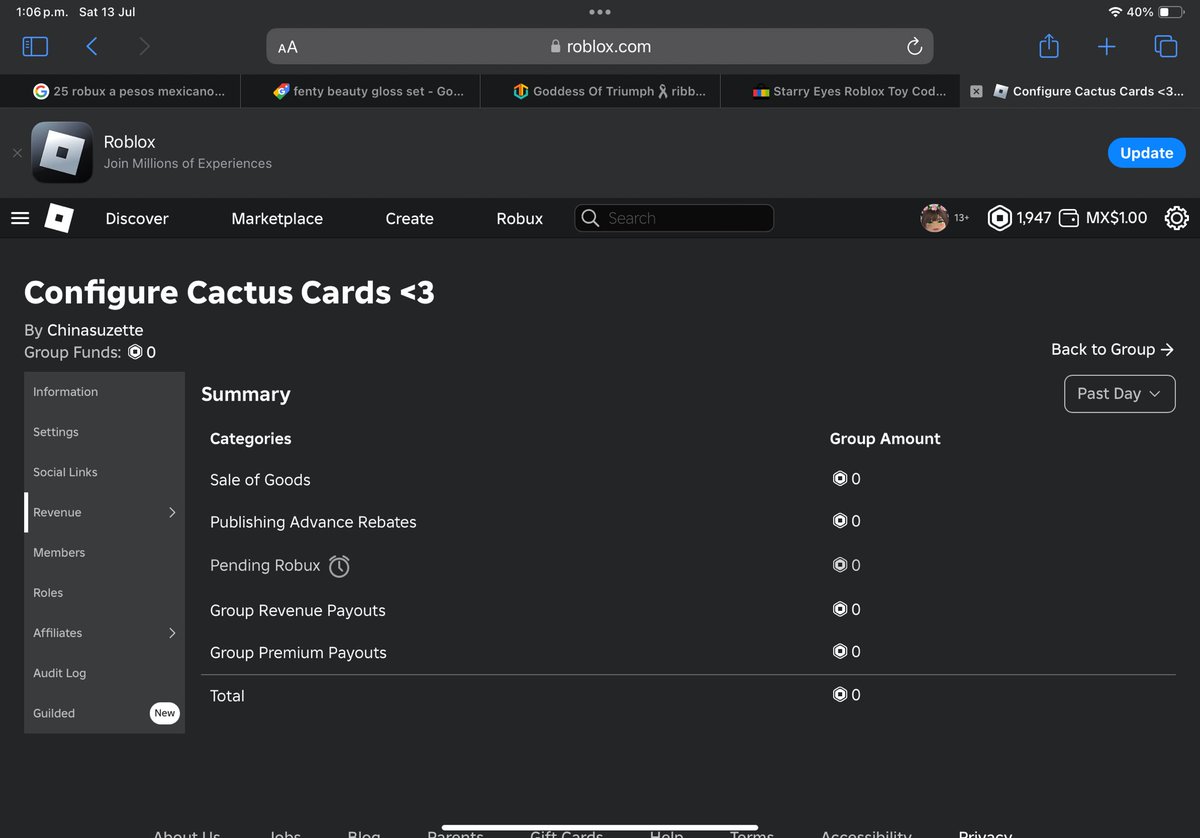Open the Marketplace page

277,218
